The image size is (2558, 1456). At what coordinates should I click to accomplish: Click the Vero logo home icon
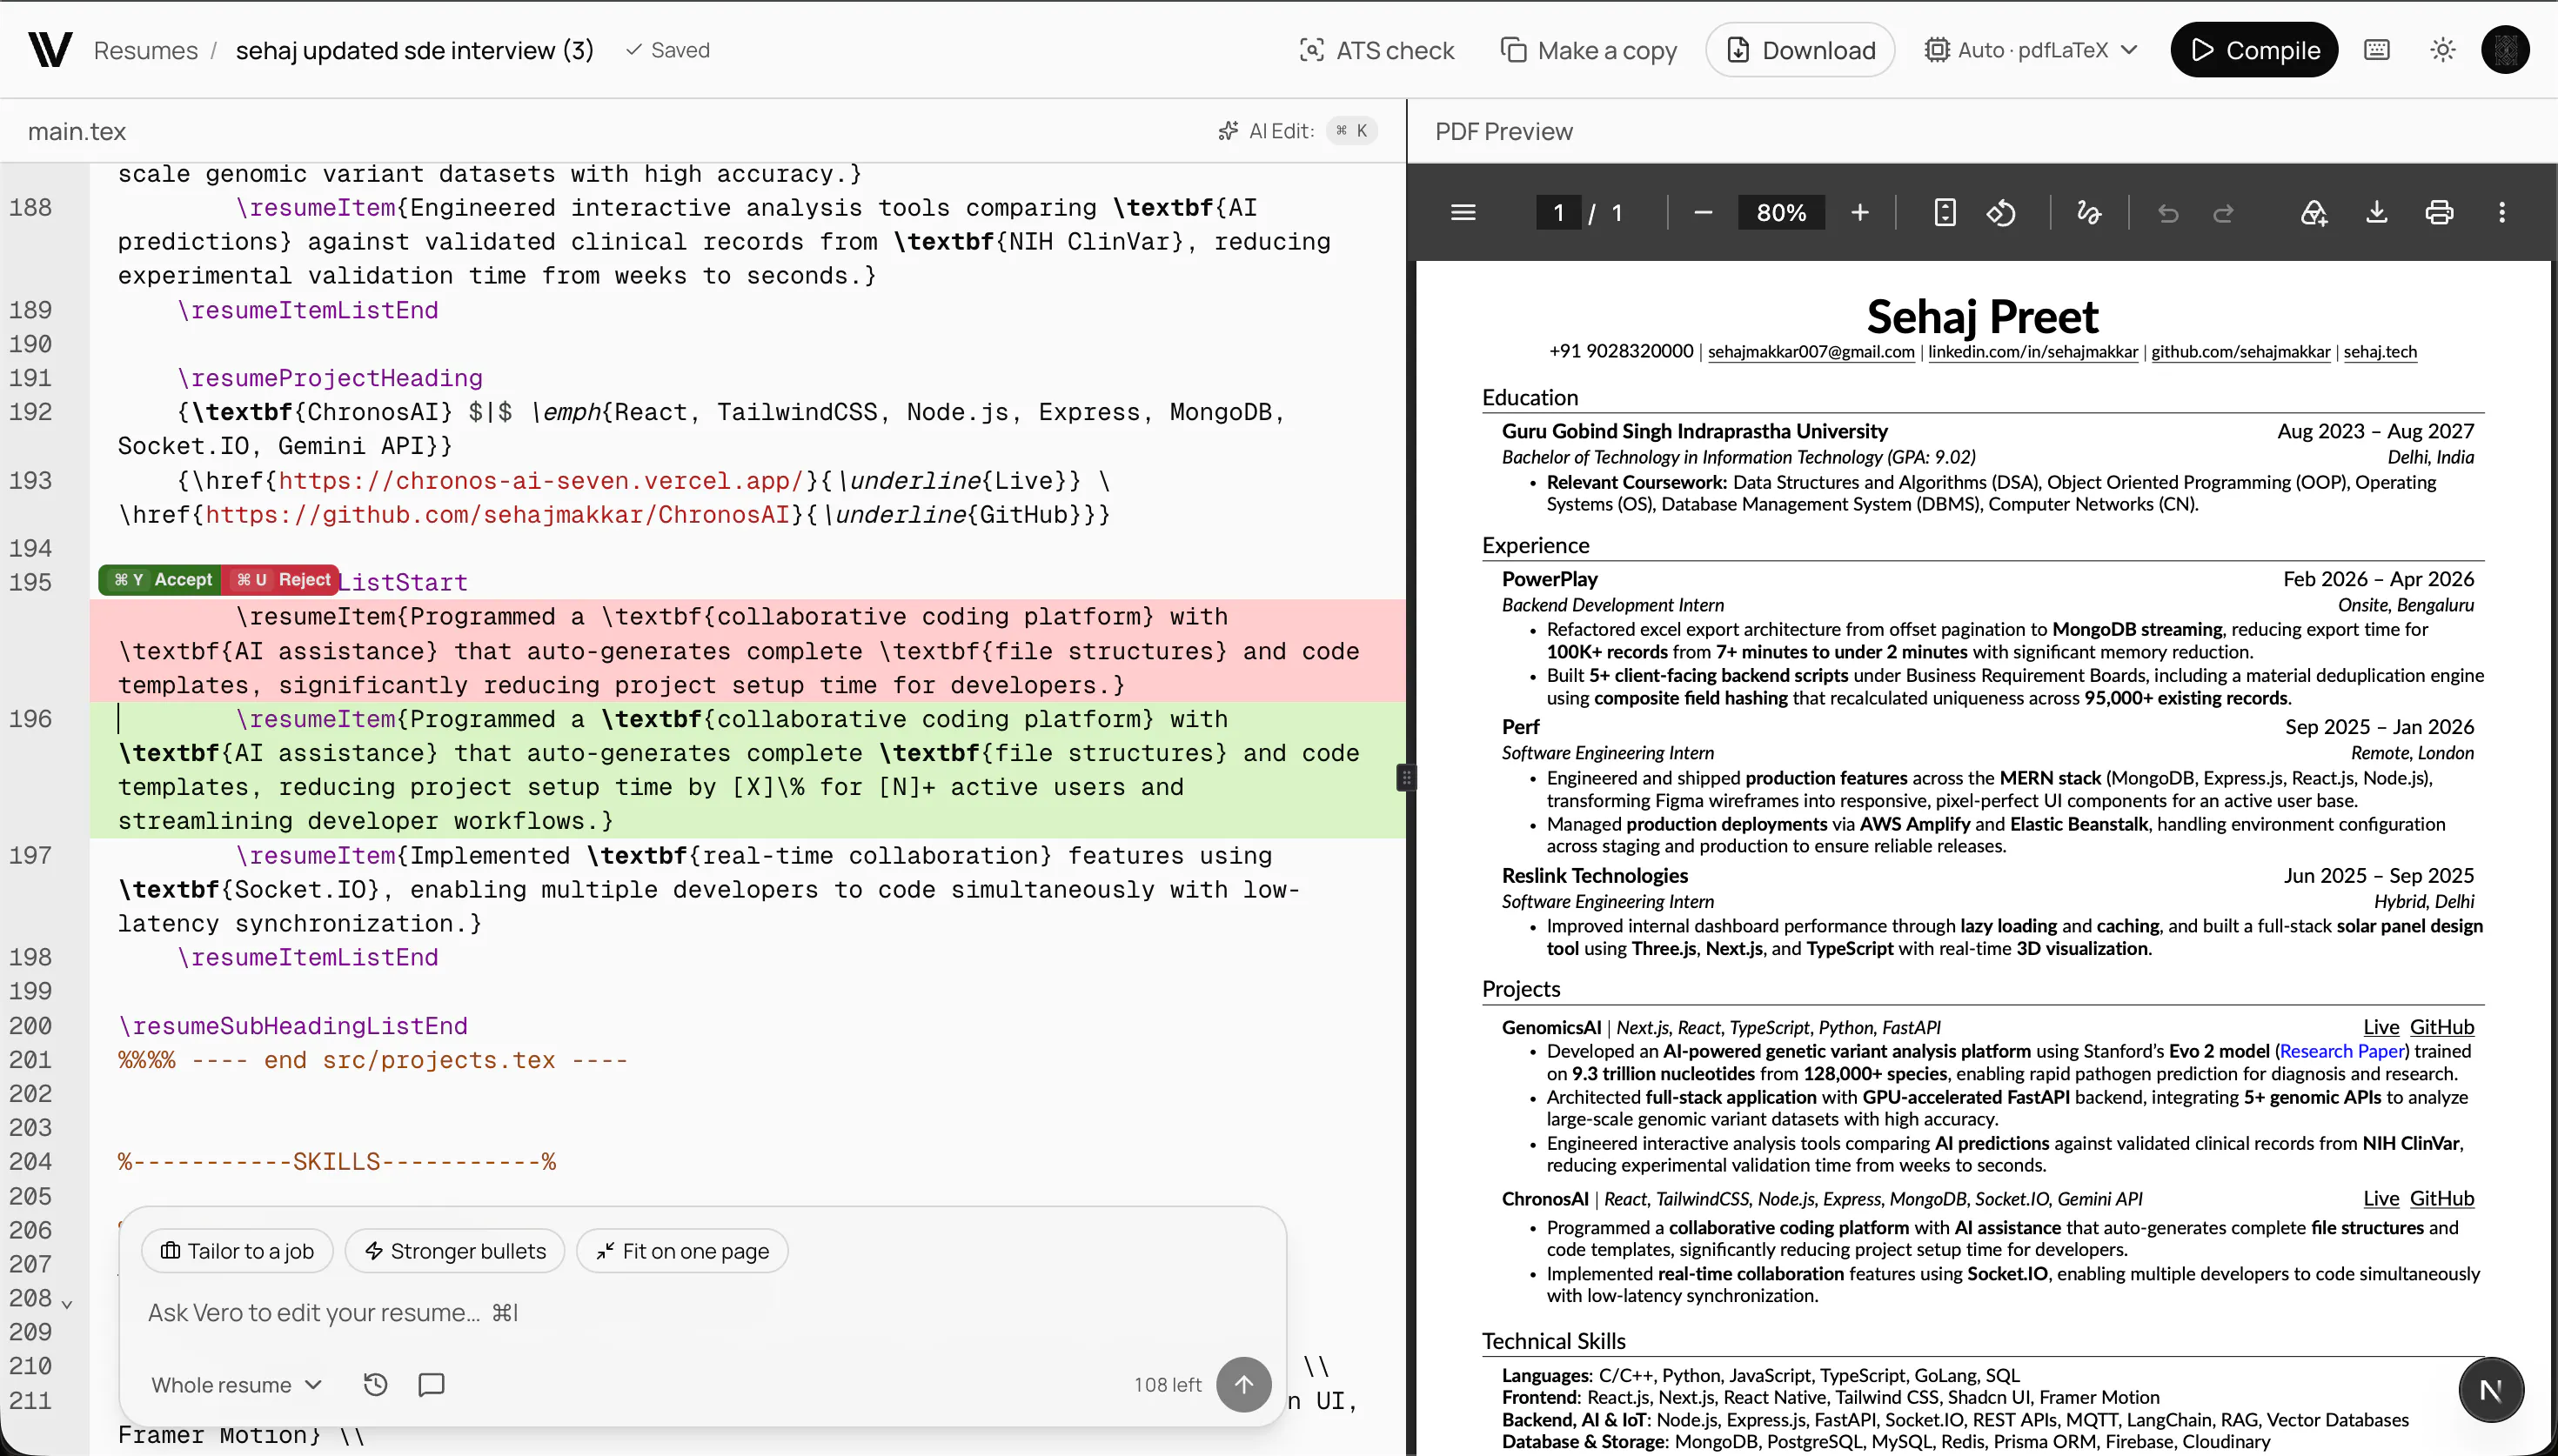click(49, 50)
